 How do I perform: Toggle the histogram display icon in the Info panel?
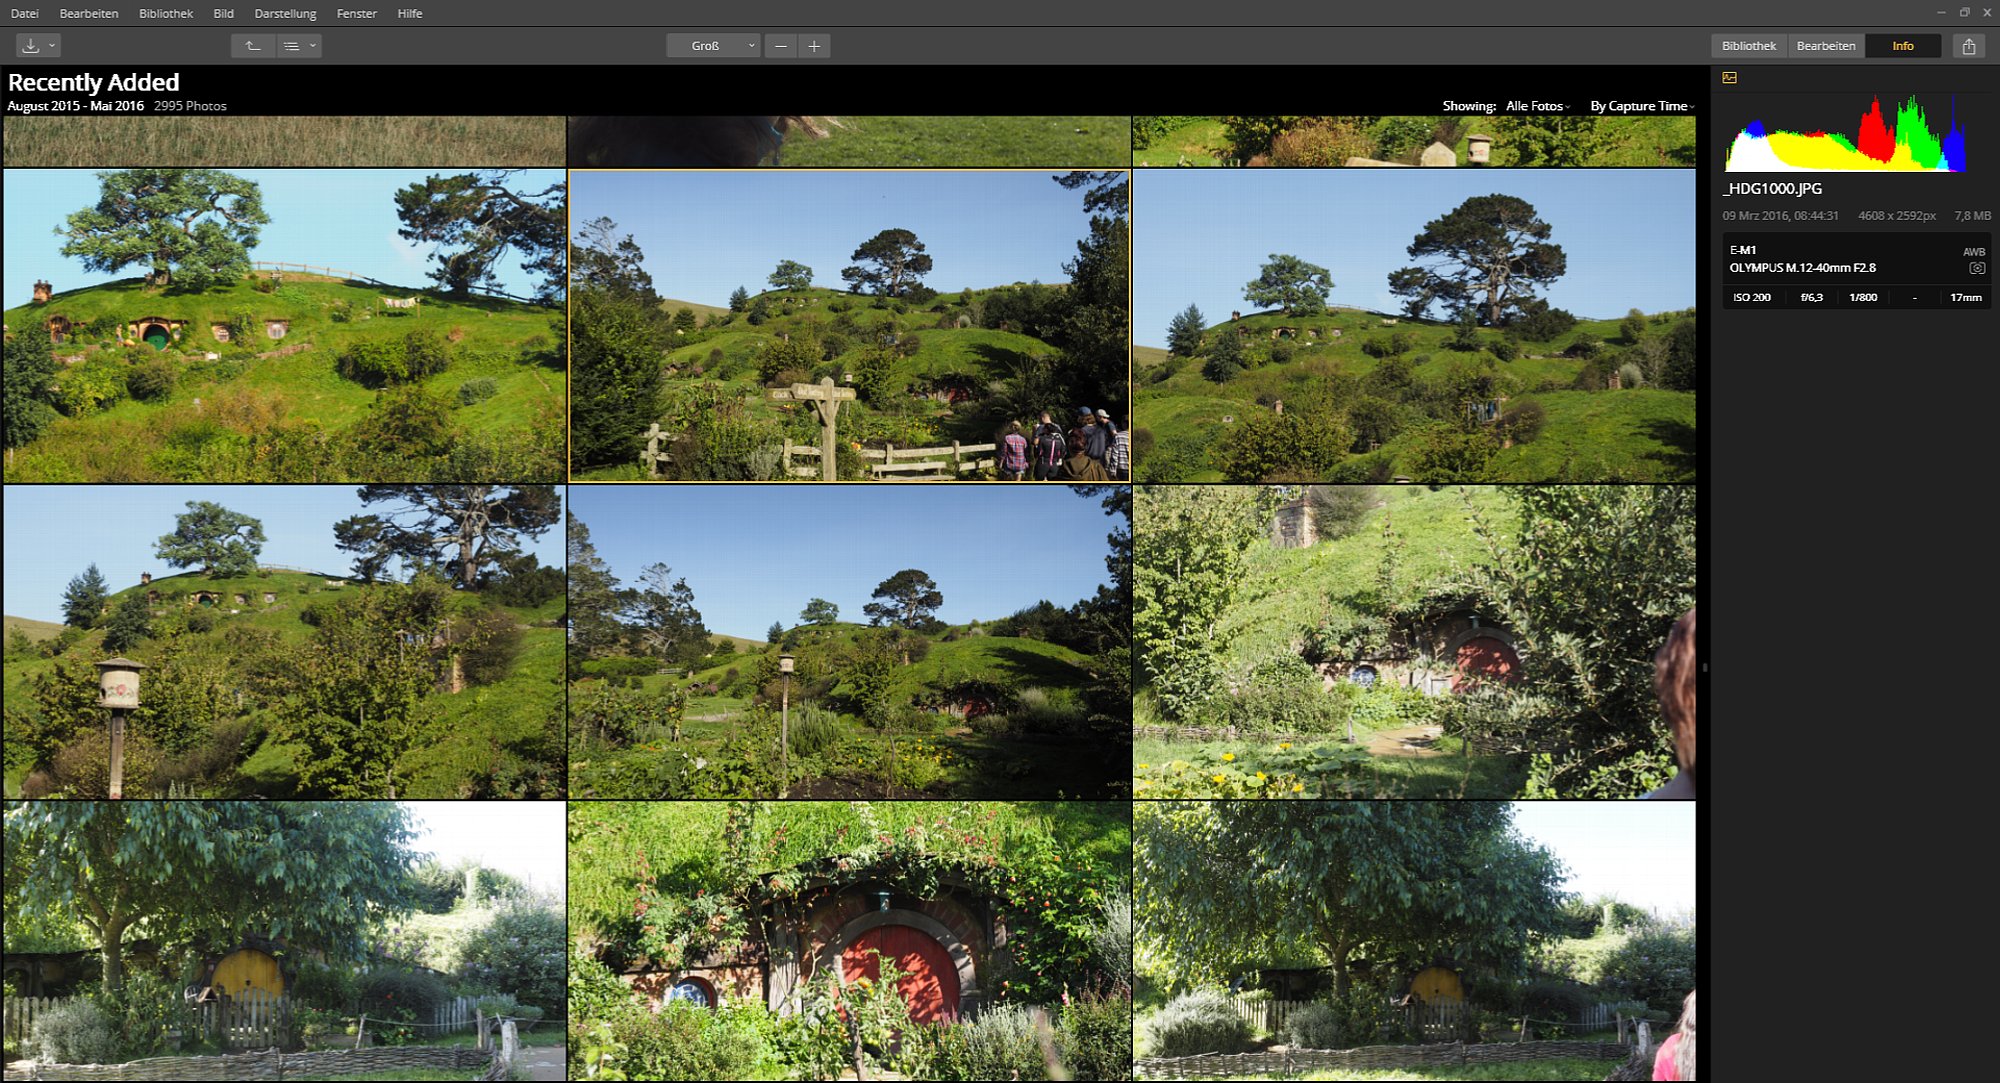[x=1729, y=78]
